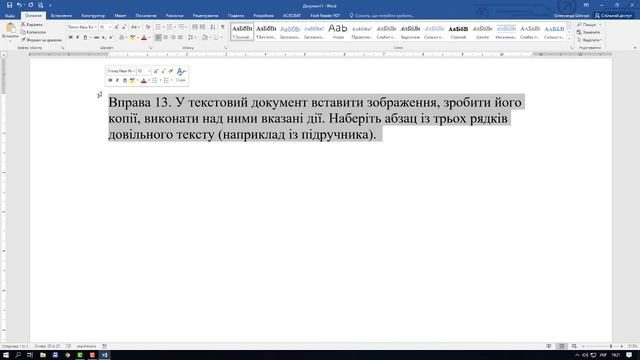Apply red font color in the ribbon
Viewport: 640px width, 360px height.
point(144,37)
